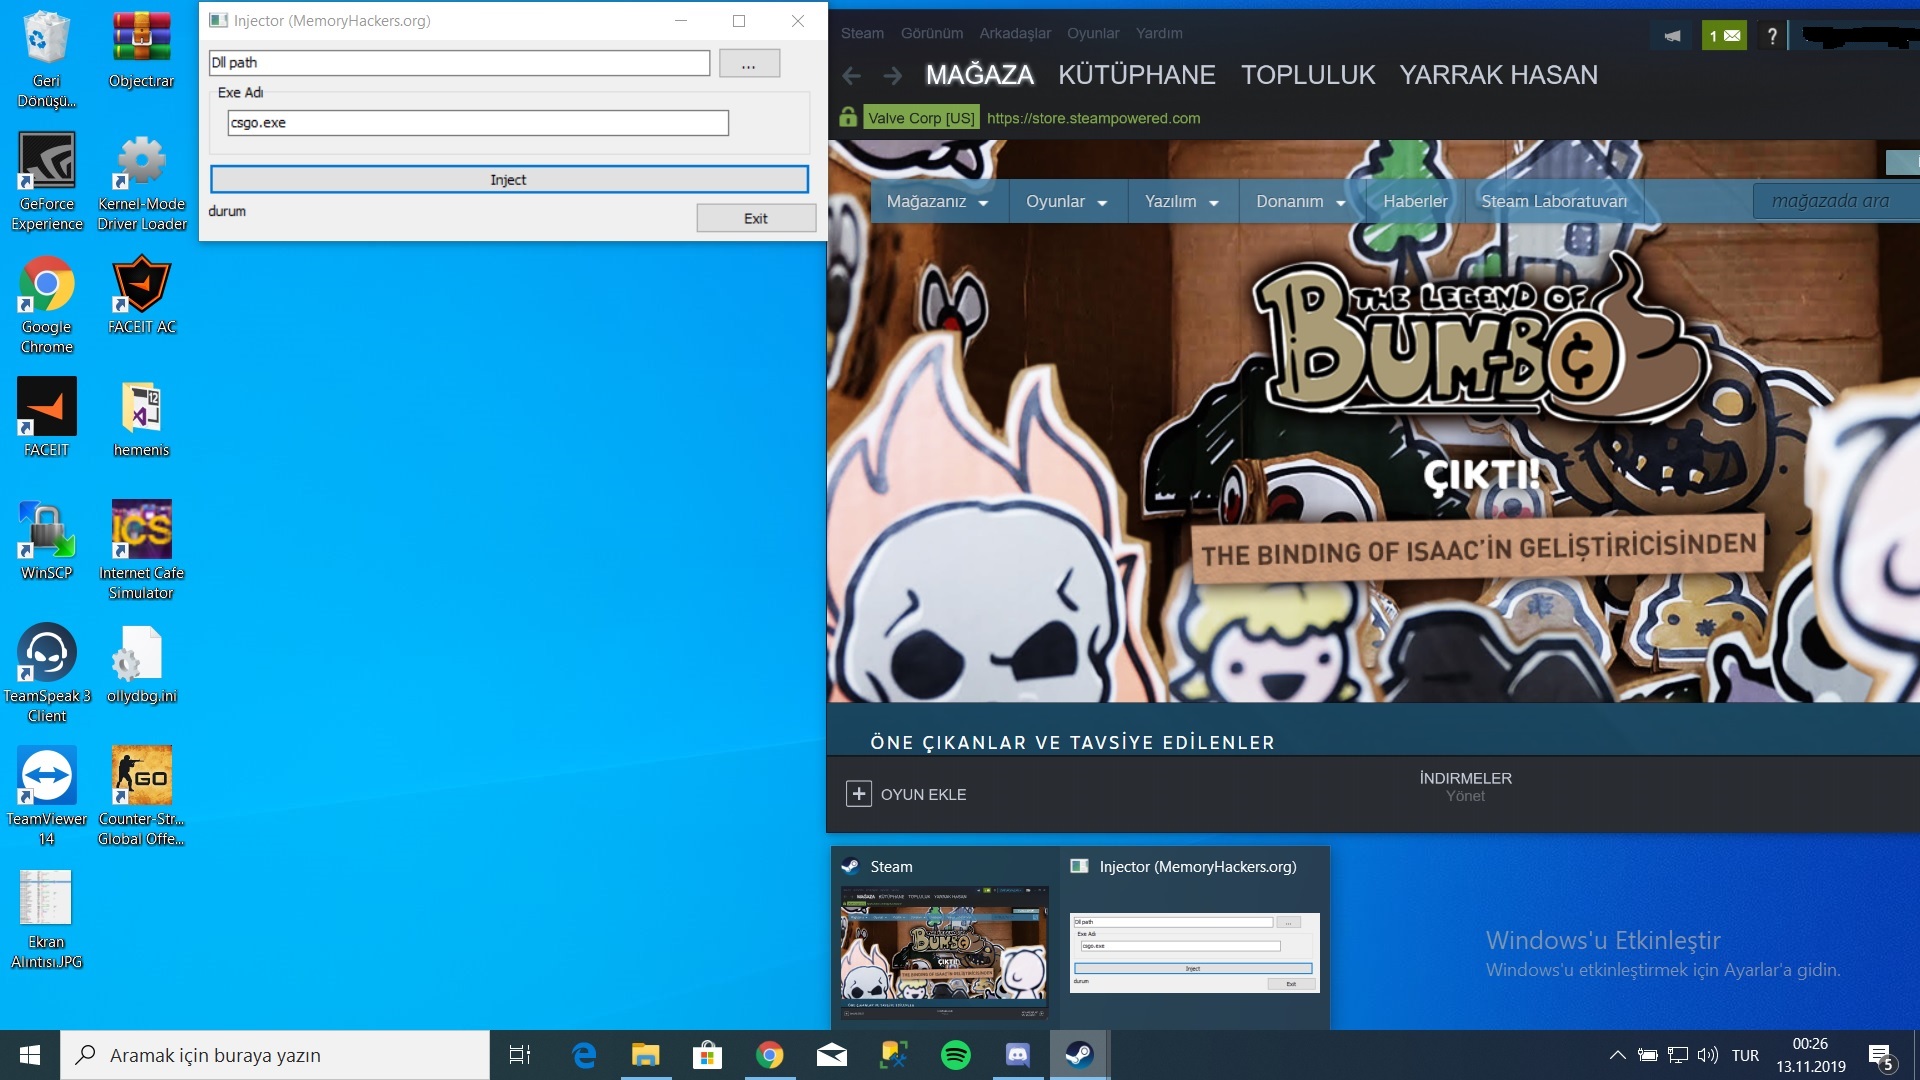Open Kernel-Mode Driver Loader shortcut
This screenshot has width=1920, height=1080.
pos(141,182)
